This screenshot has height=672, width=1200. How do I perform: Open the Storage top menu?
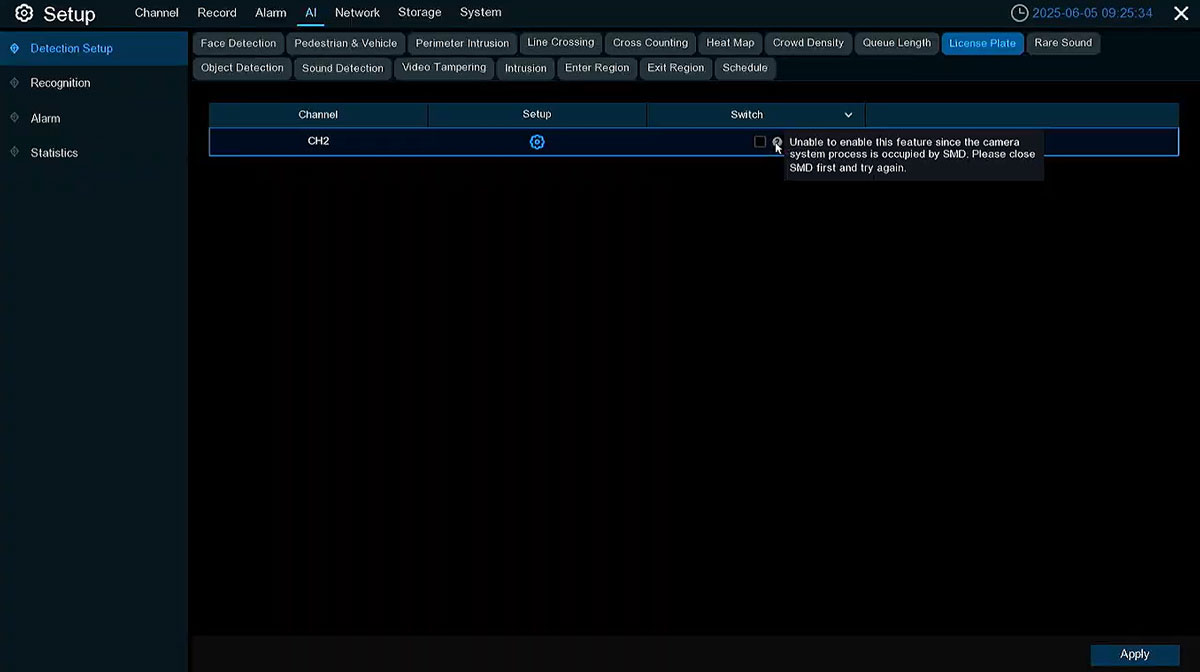pos(419,13)
